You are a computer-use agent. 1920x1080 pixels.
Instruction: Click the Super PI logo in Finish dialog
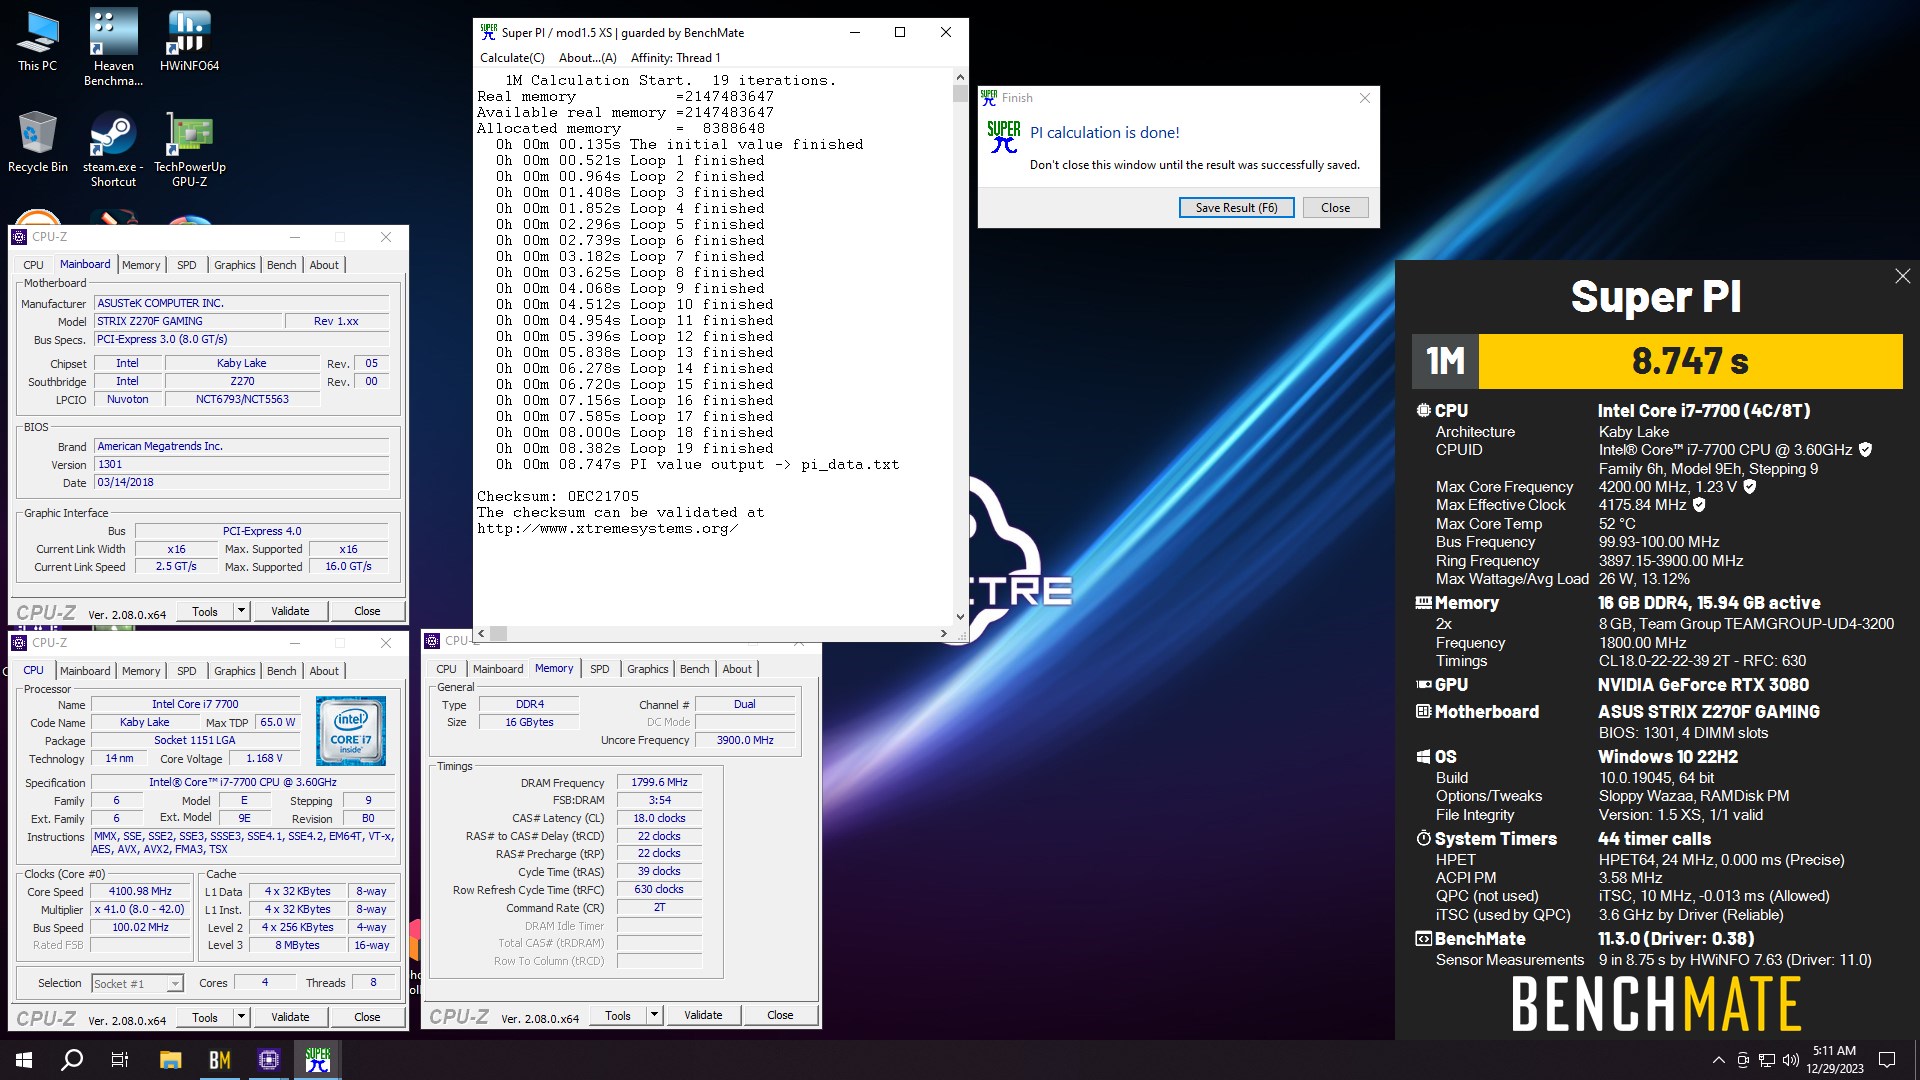(1003, 137)
